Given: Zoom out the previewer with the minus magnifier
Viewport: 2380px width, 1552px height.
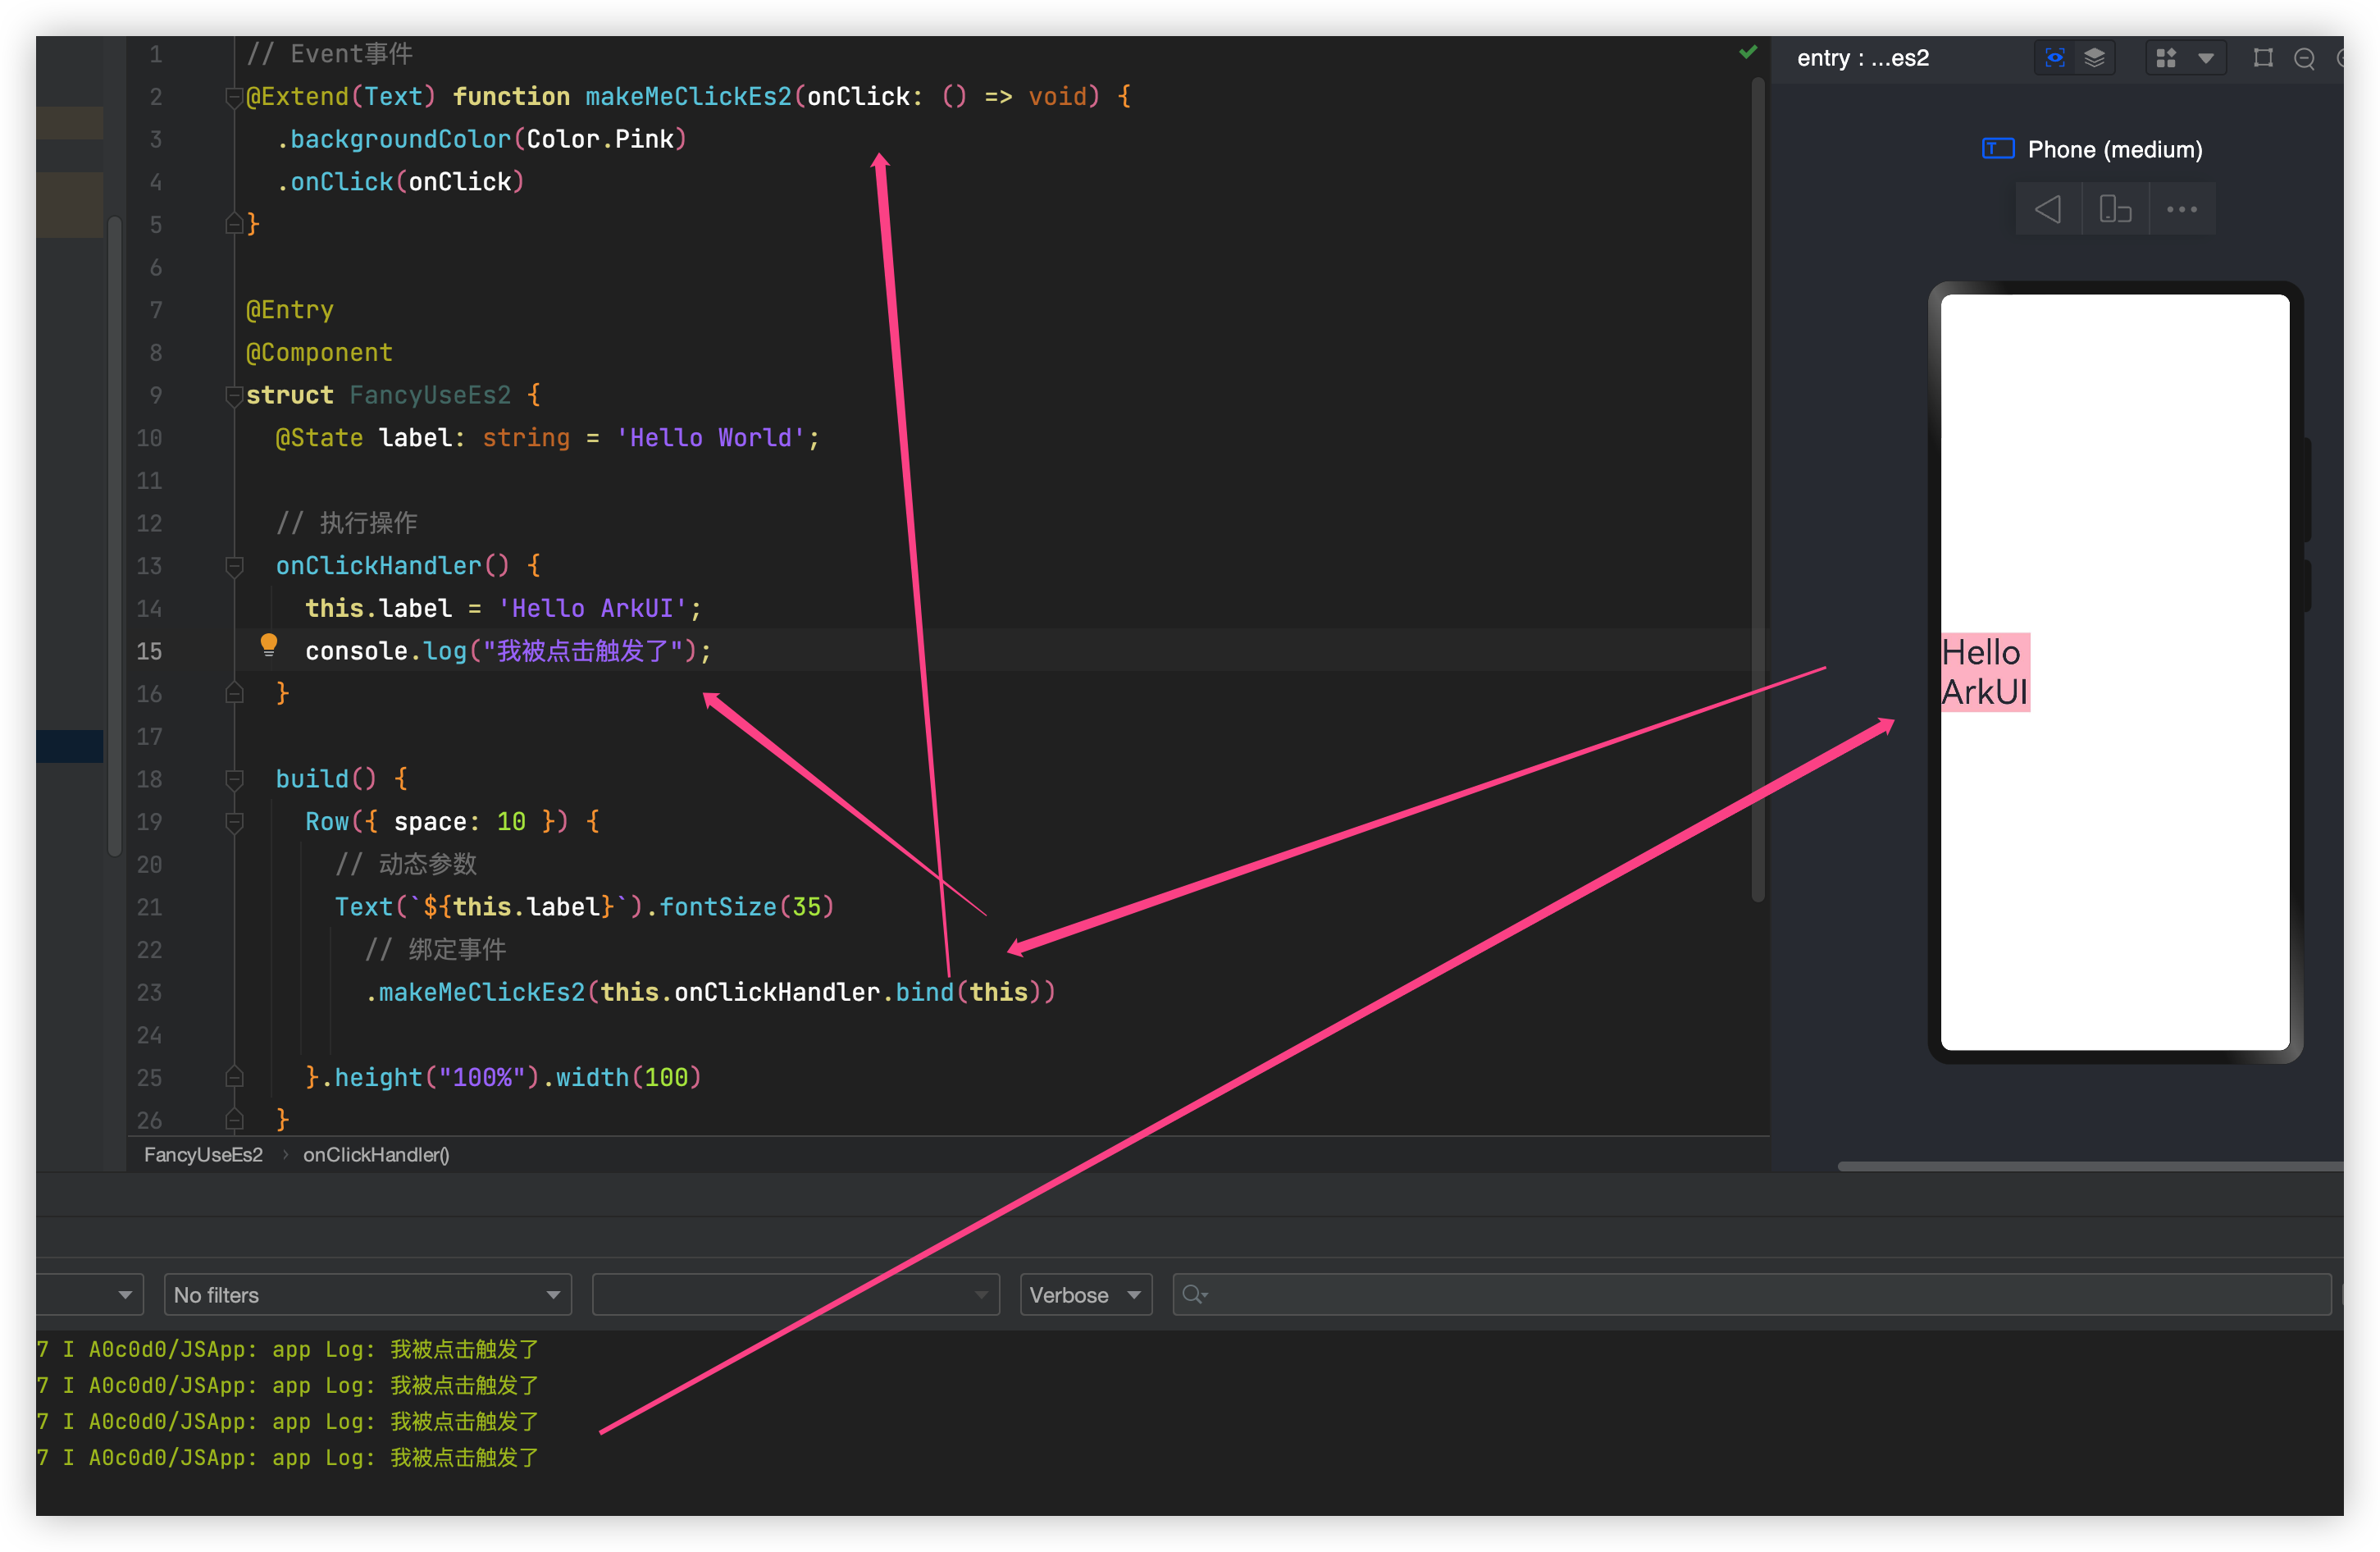Looking at the screenshot, I should pyautogui.click(x=2304, y=59).
